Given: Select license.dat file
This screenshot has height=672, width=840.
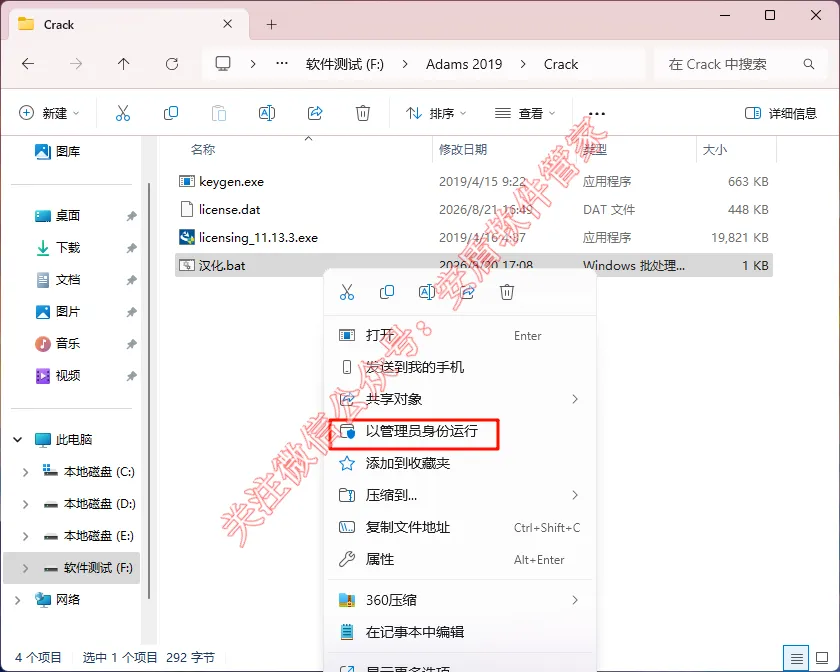Looking at the screenshot, I should coord(229,210).
